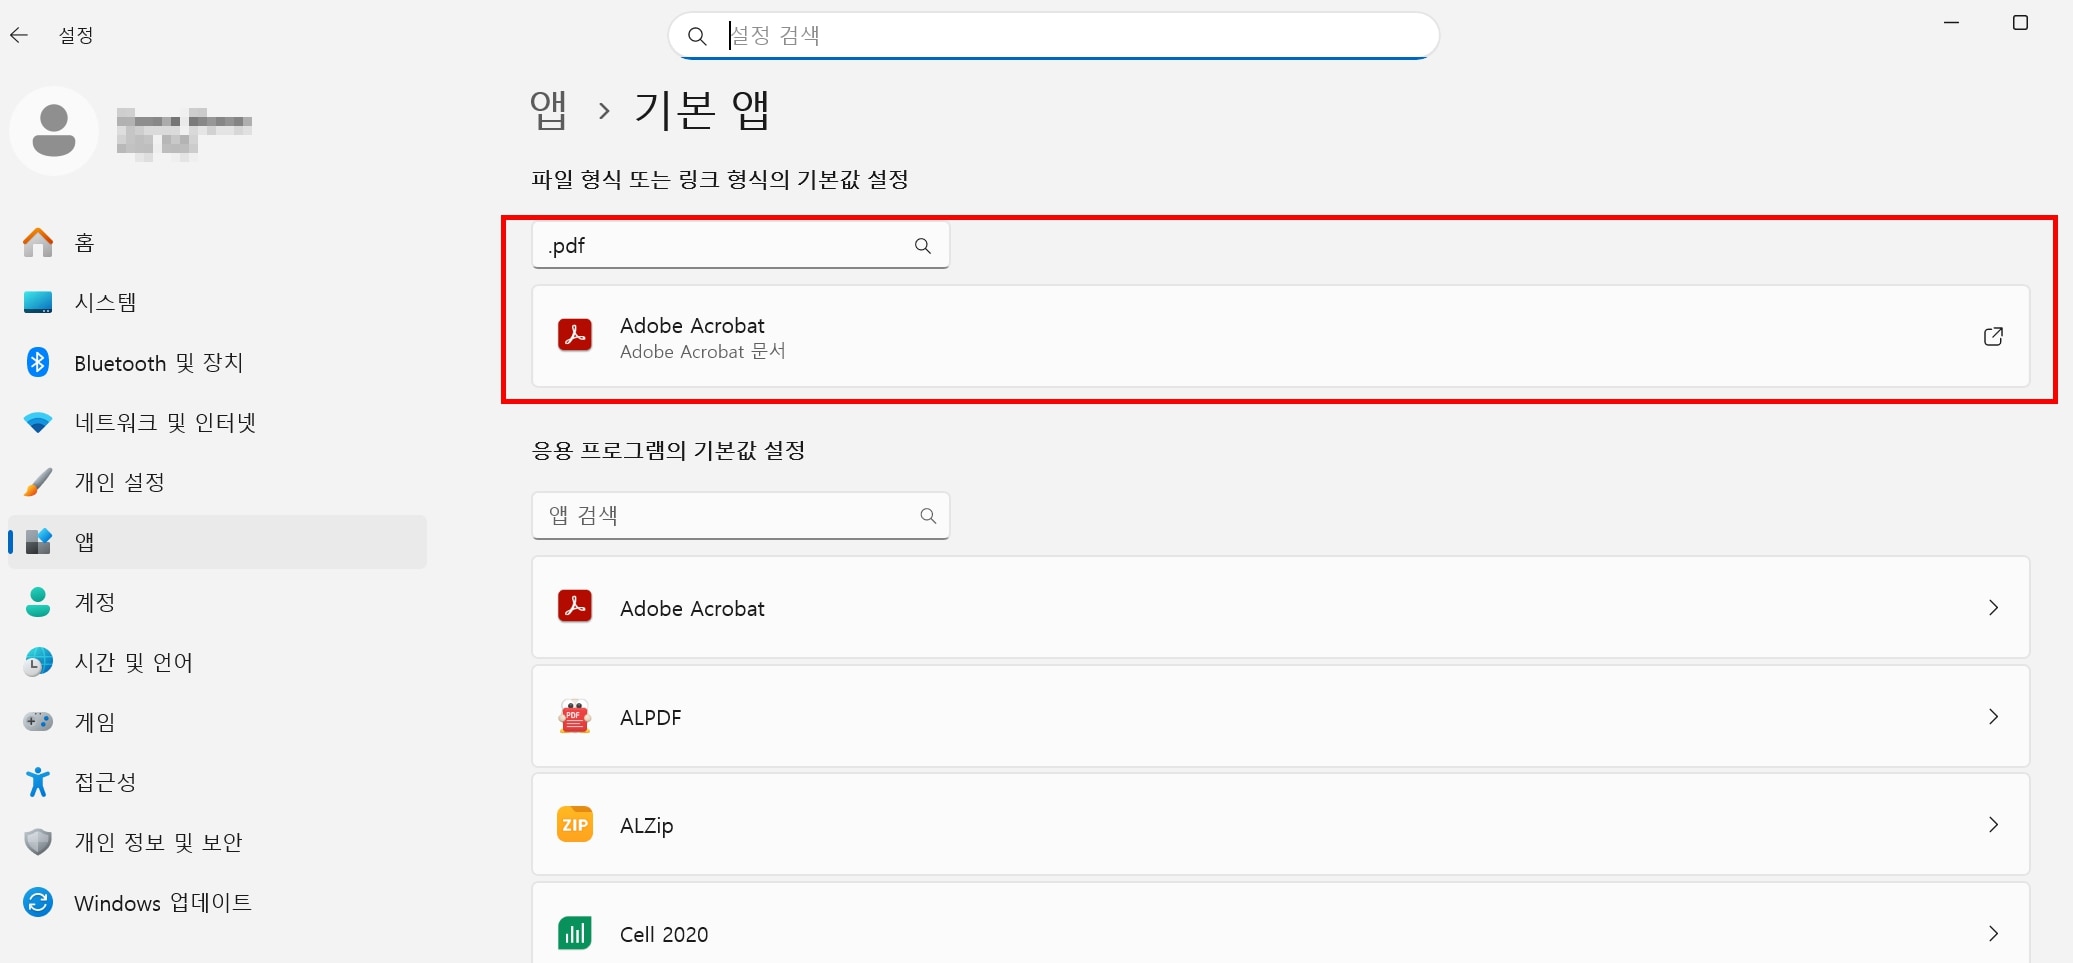
Task: Open 개인 설정 section
Action: click(x=217, y=482)
